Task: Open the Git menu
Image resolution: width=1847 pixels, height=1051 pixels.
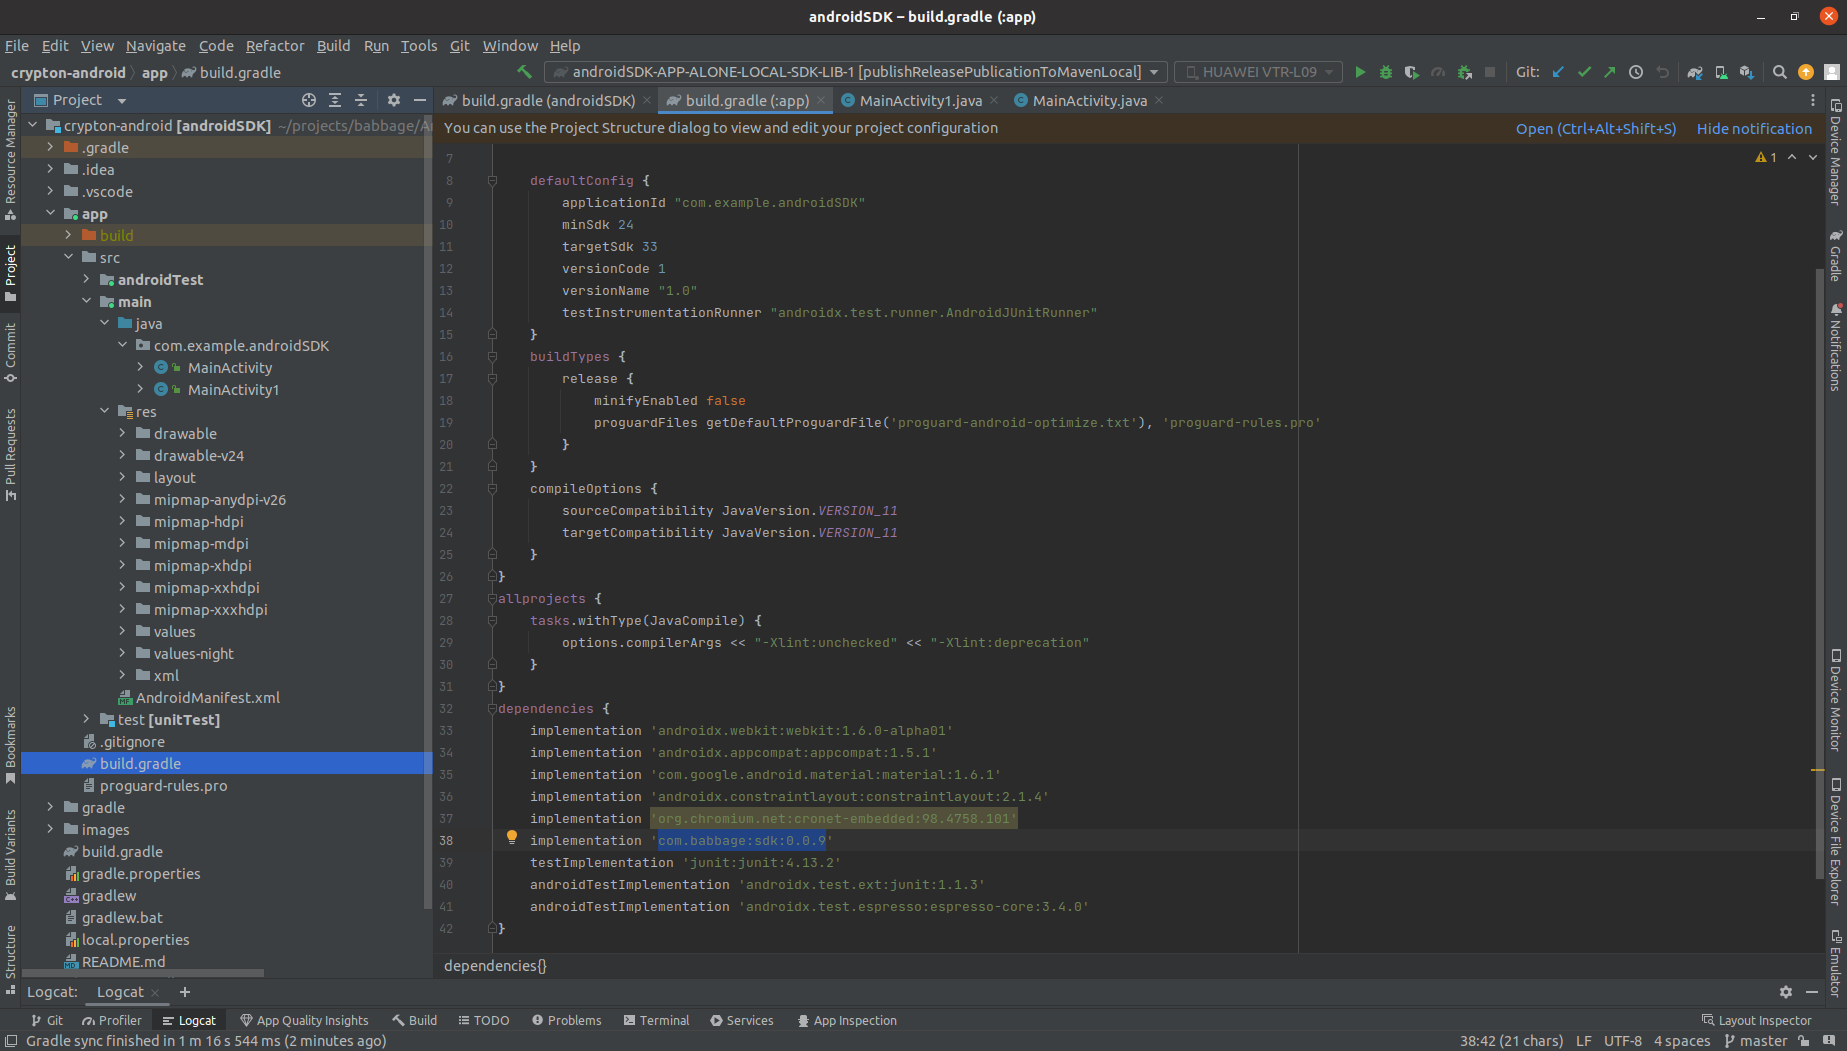Action: (x=459, y=46)
